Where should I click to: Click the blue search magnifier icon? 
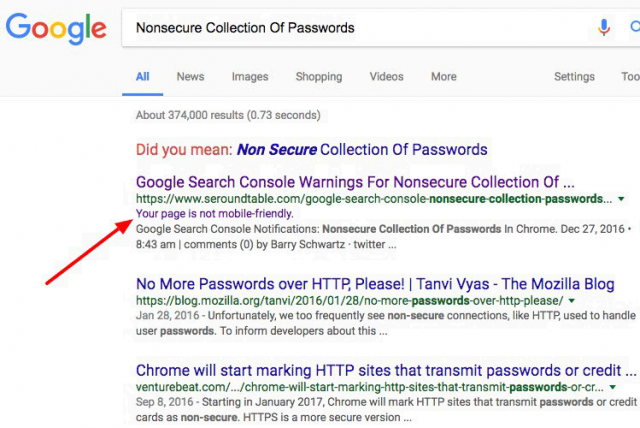click(x=633, y=28)
